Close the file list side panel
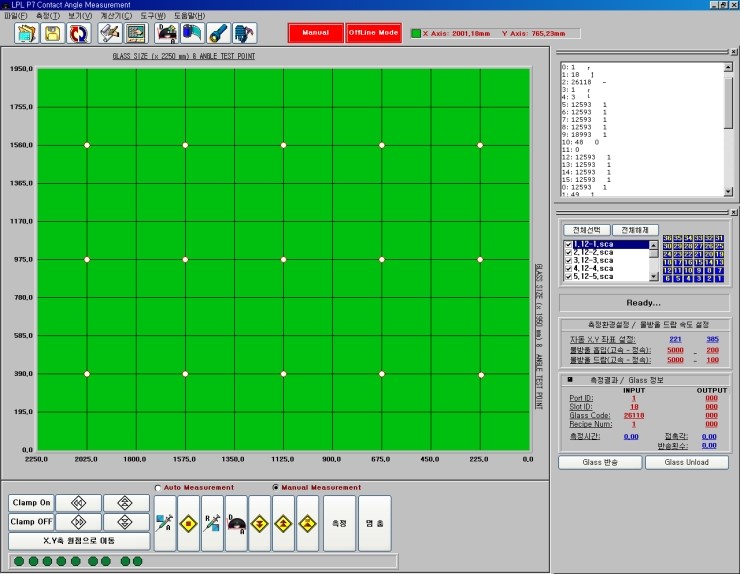The image size is (740, 574). 734,212
